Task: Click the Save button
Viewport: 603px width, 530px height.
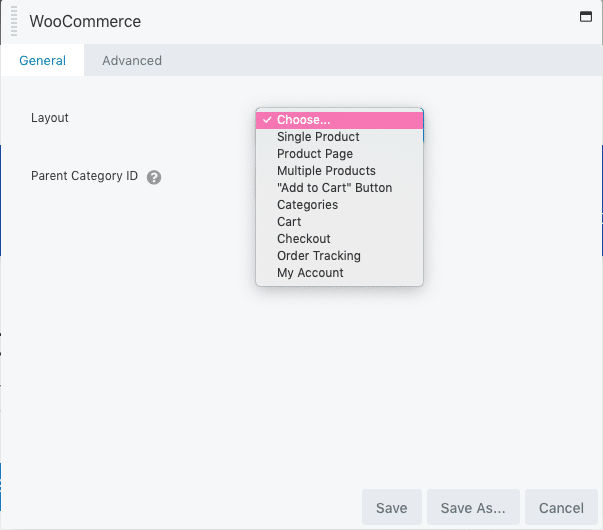Action: click(391, 507)
